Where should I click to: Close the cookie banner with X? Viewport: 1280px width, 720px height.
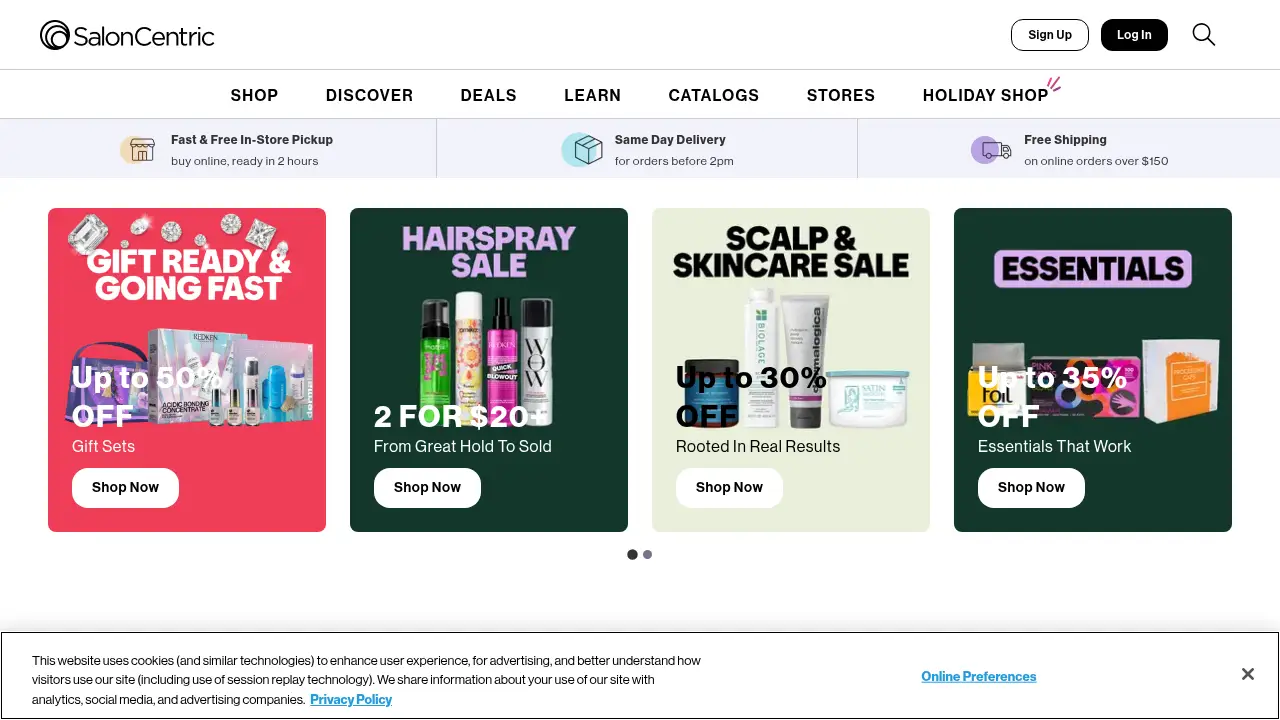1247,675
